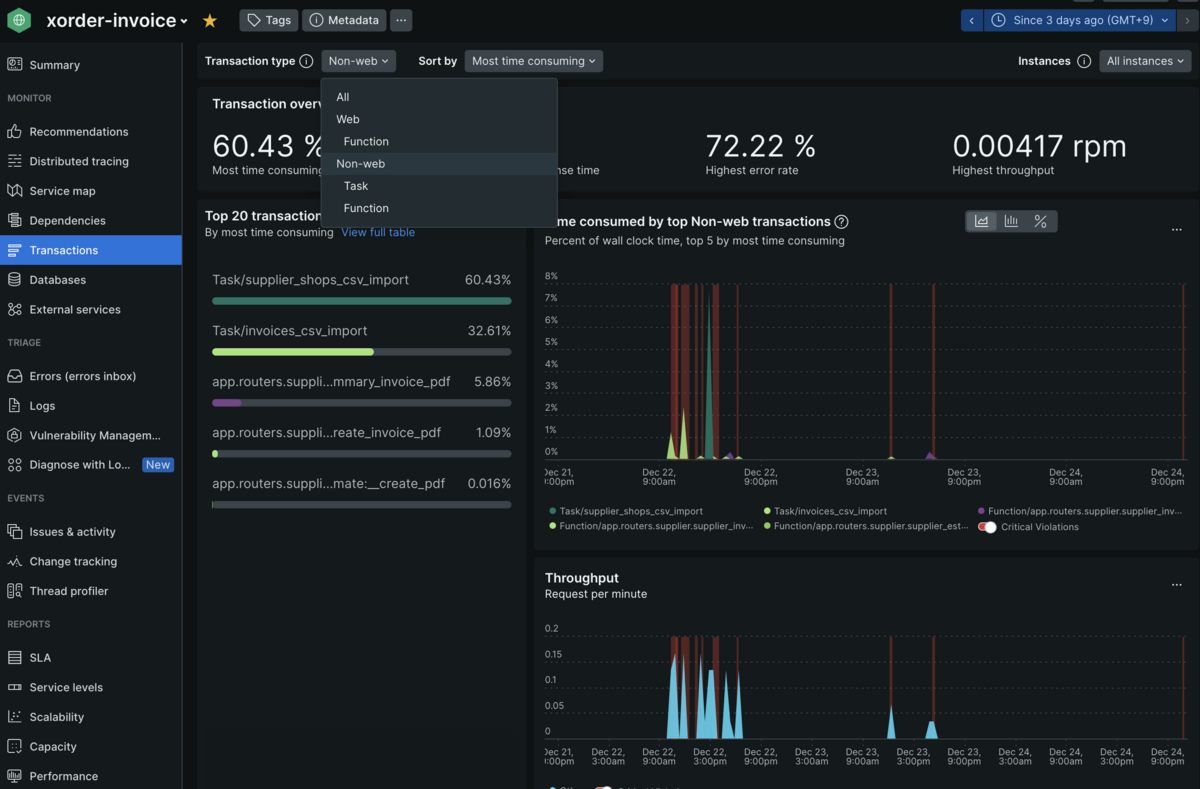Image resolution: width=1200 pixels, height=789 pixels.
Task: Click the Scalability sidebar icon
Action: 14,717
